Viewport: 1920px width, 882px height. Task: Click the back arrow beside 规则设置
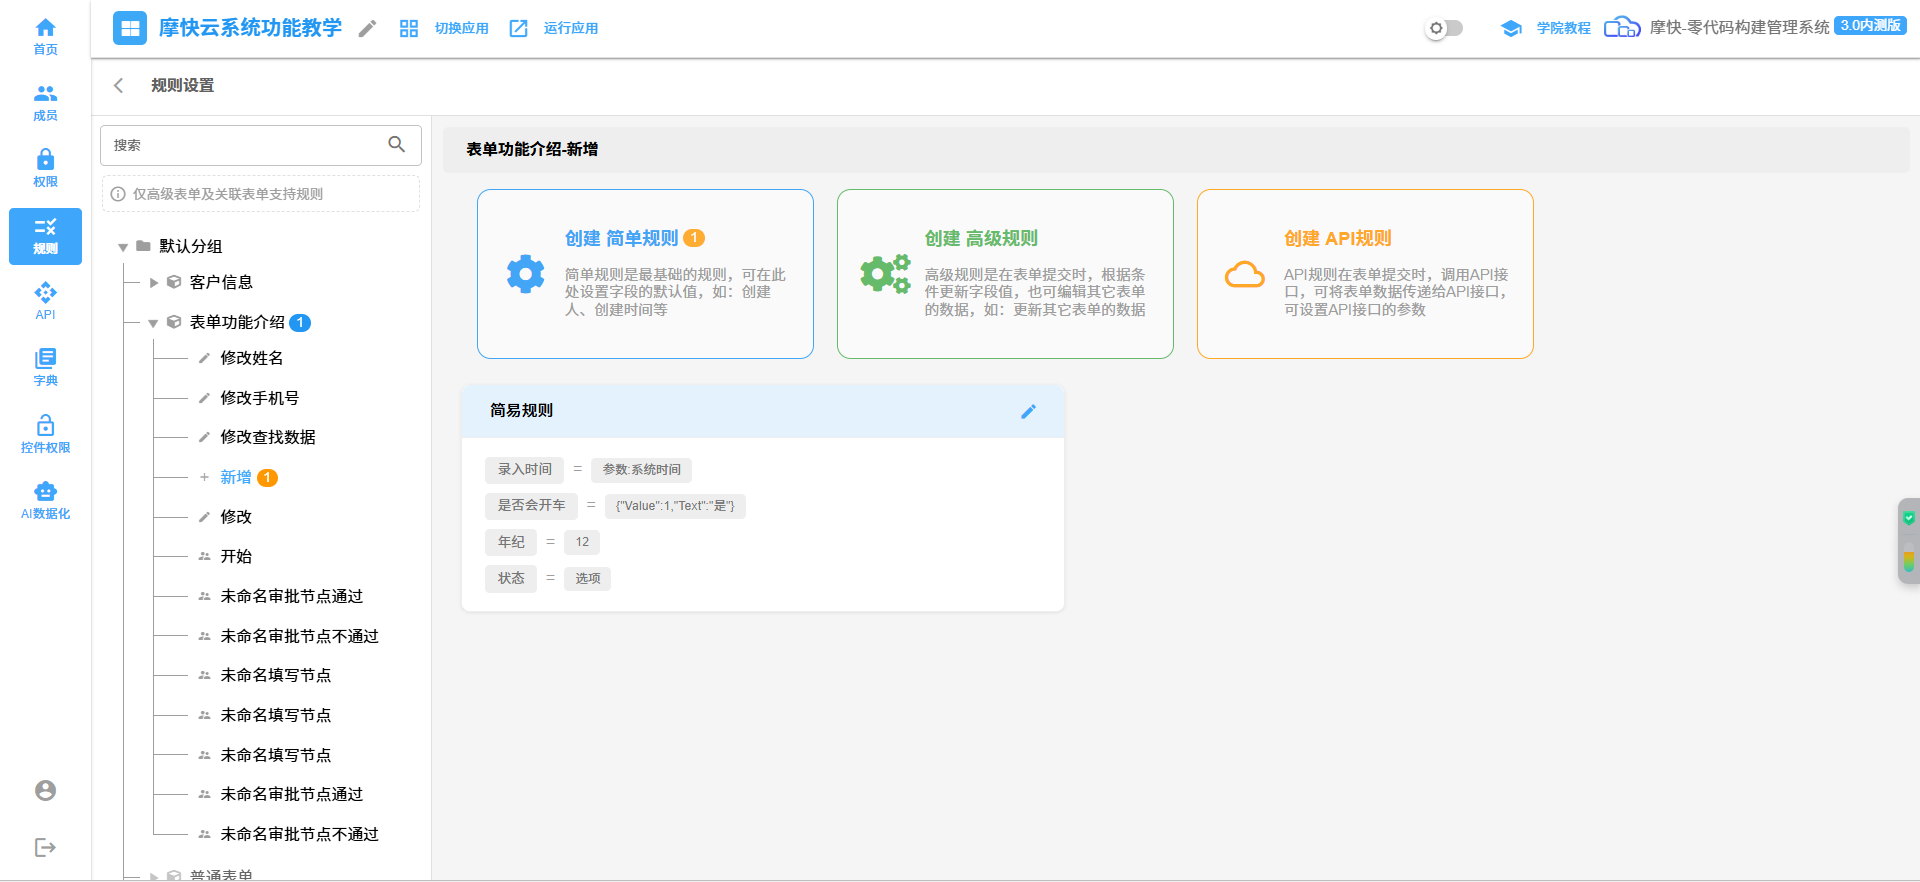(x=119, y=85)
